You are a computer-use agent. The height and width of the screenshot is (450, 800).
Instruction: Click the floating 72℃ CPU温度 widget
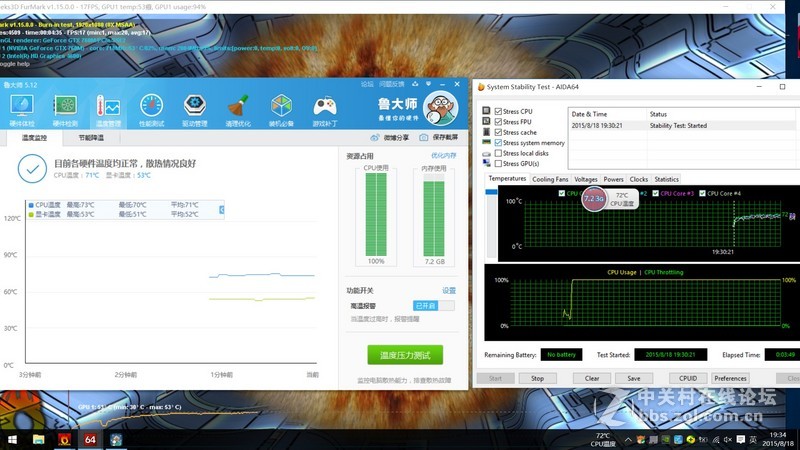[x=611, y=199]
